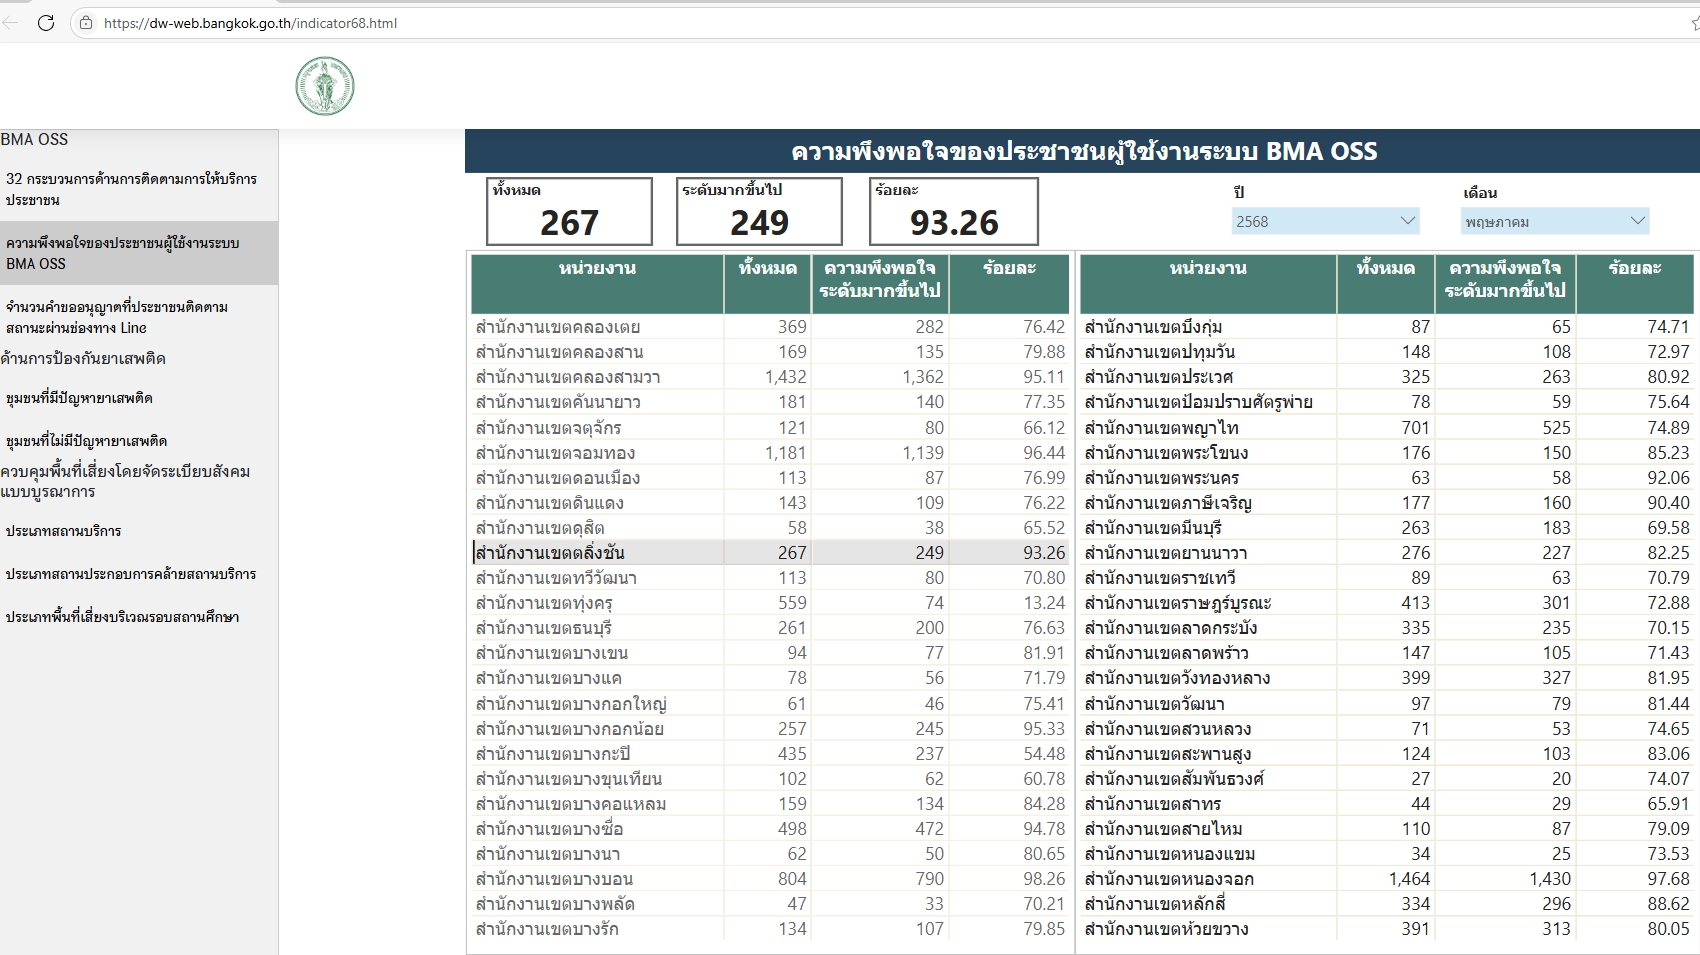The height and width of the screenshot is (955, 1700).
Task: Open ประเภทพื้นที่เสี่ยงบริเวณรอบสถานศึกษา menu item
Action: point(139,617)
